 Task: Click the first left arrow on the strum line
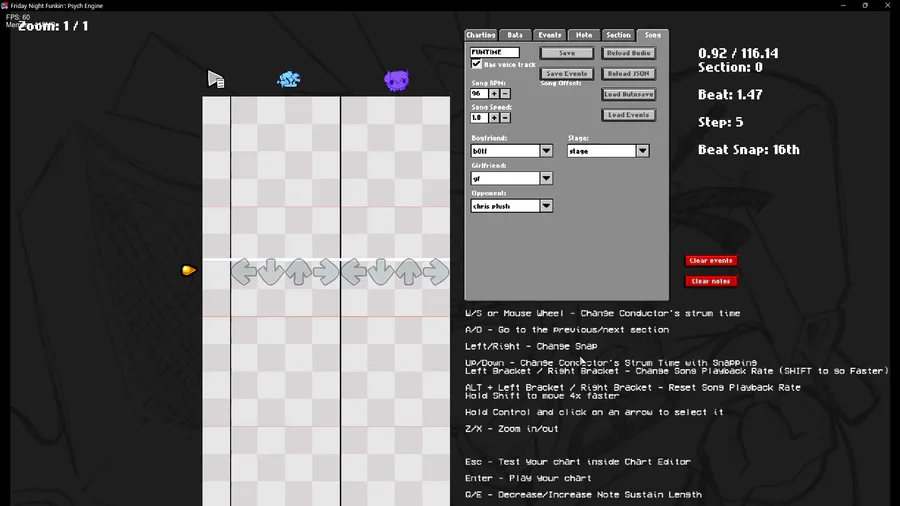[x=244, y=272]
